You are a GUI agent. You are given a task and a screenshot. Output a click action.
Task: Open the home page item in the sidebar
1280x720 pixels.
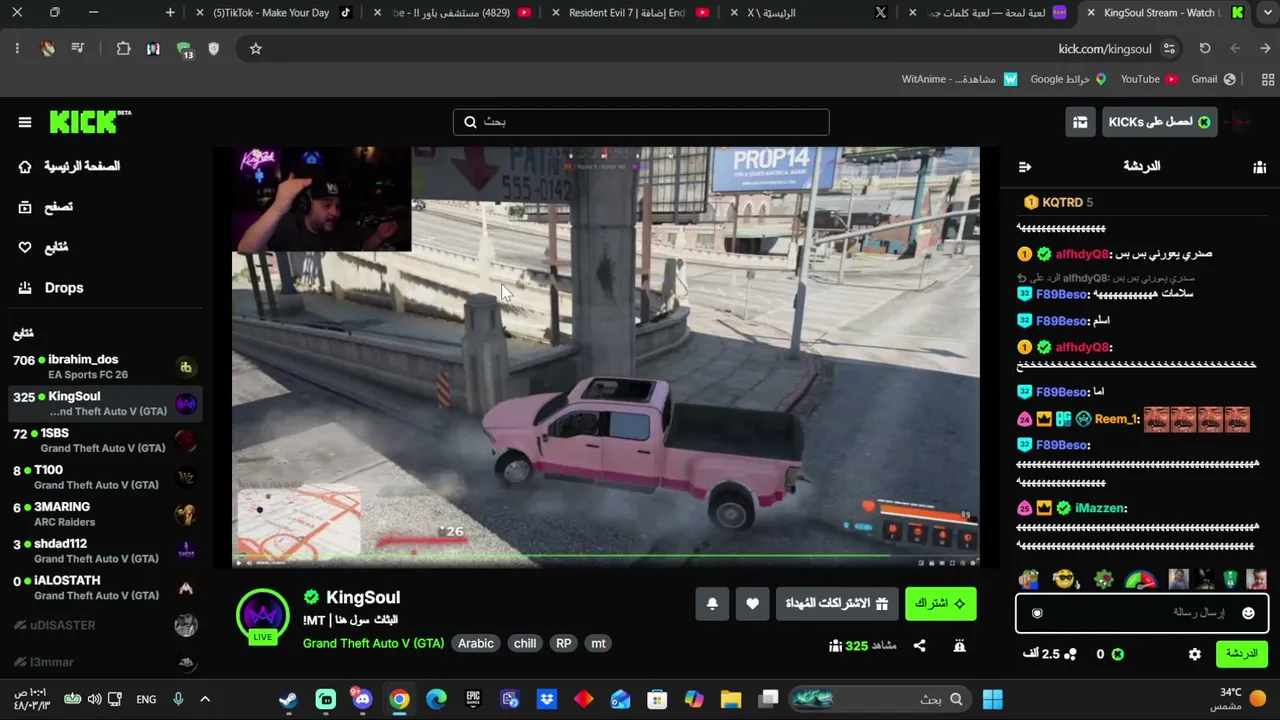click(x=69, y=166)
